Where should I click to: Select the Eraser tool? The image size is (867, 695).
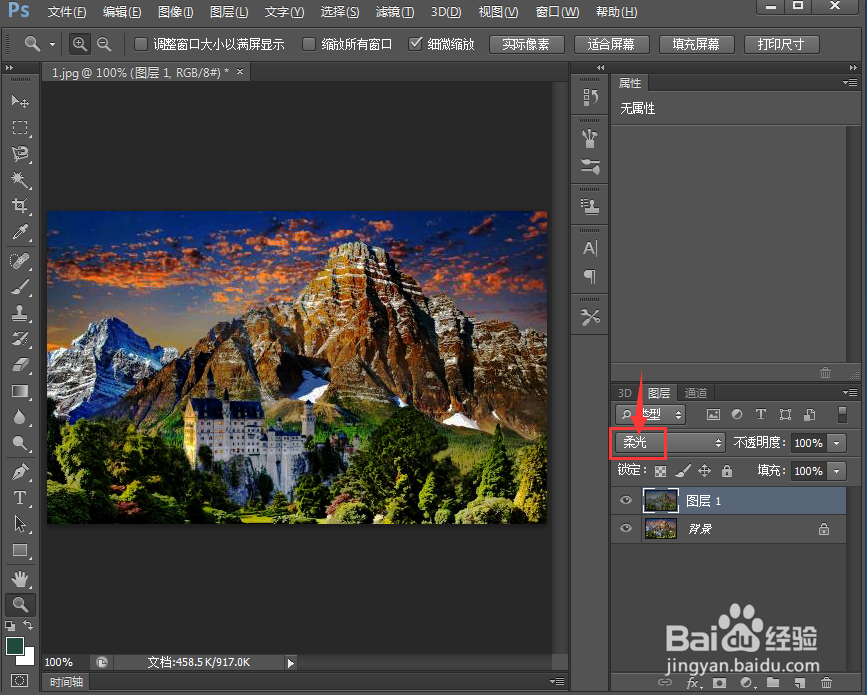20,365
